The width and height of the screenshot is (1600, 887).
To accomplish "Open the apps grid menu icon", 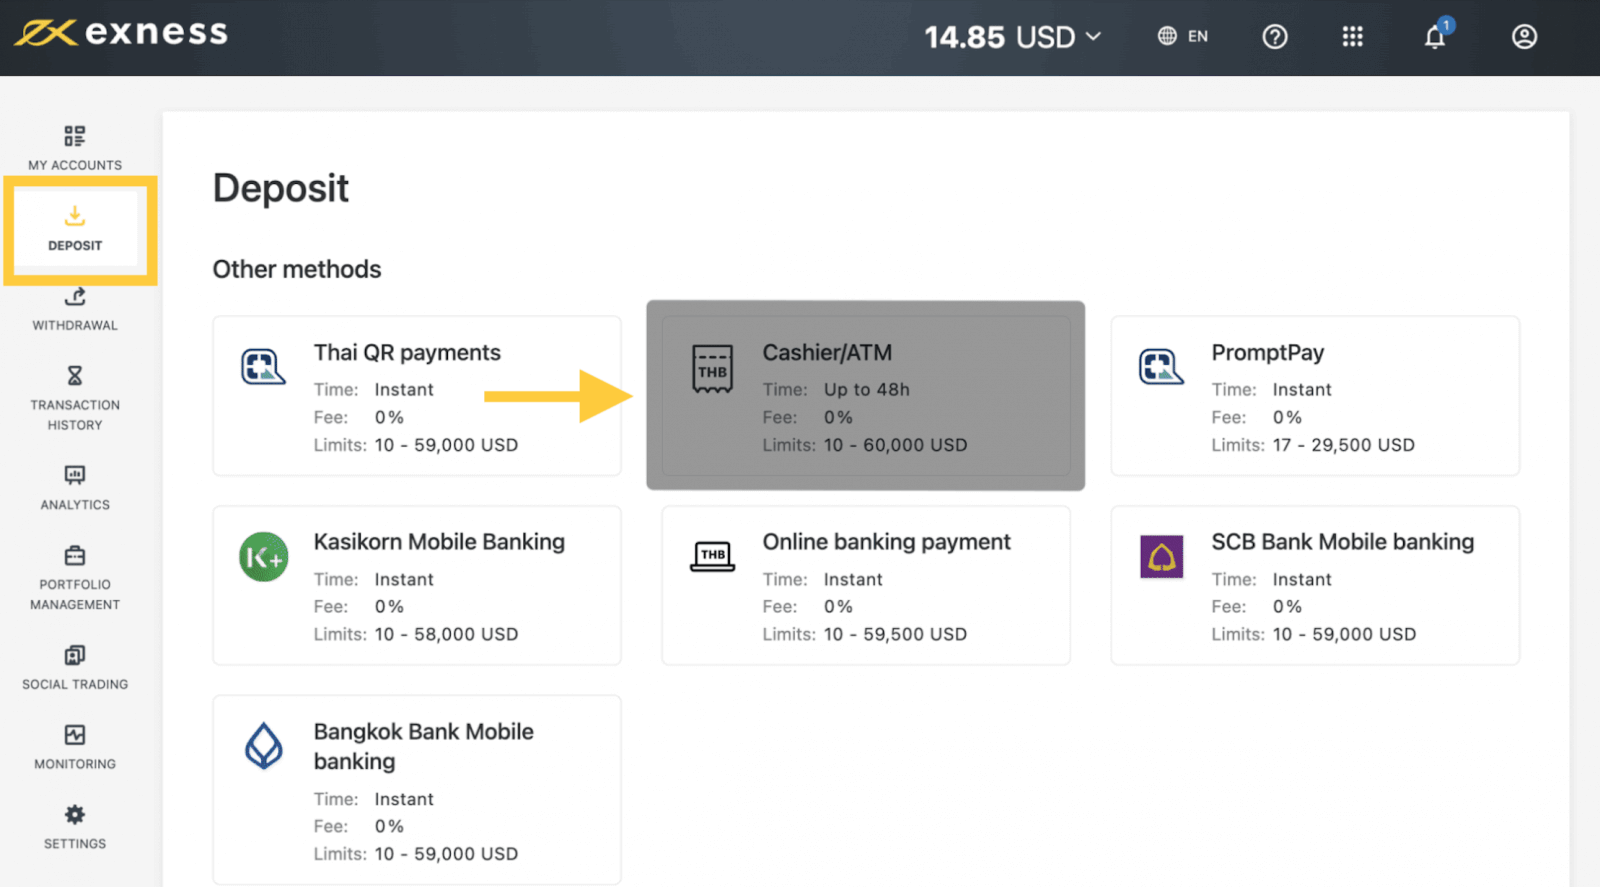I will pyautogui.click(x=1352, y=37).
